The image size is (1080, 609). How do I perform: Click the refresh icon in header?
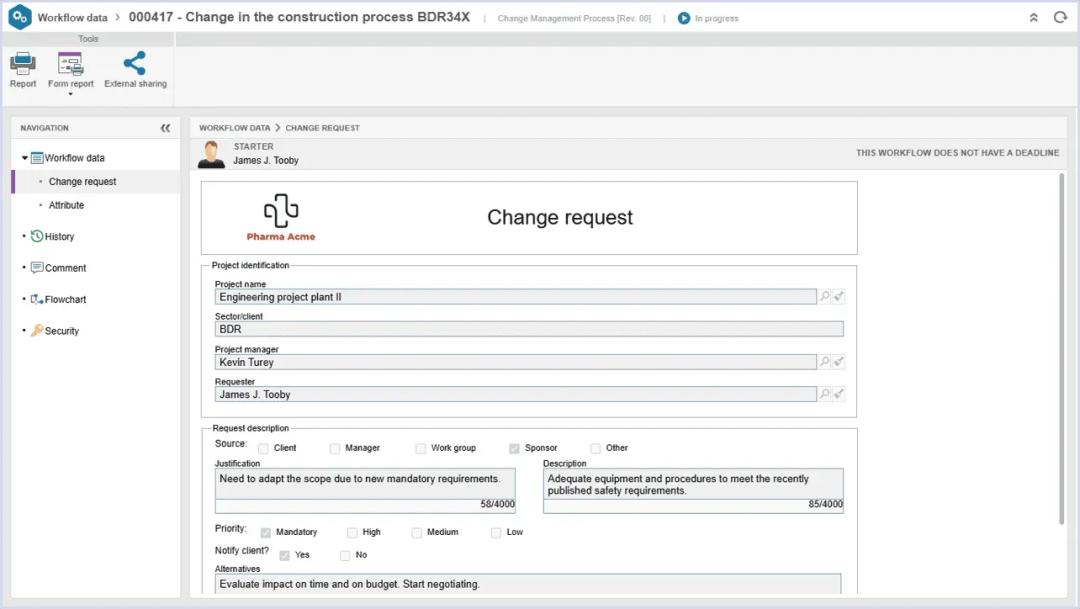[1060, 18]
